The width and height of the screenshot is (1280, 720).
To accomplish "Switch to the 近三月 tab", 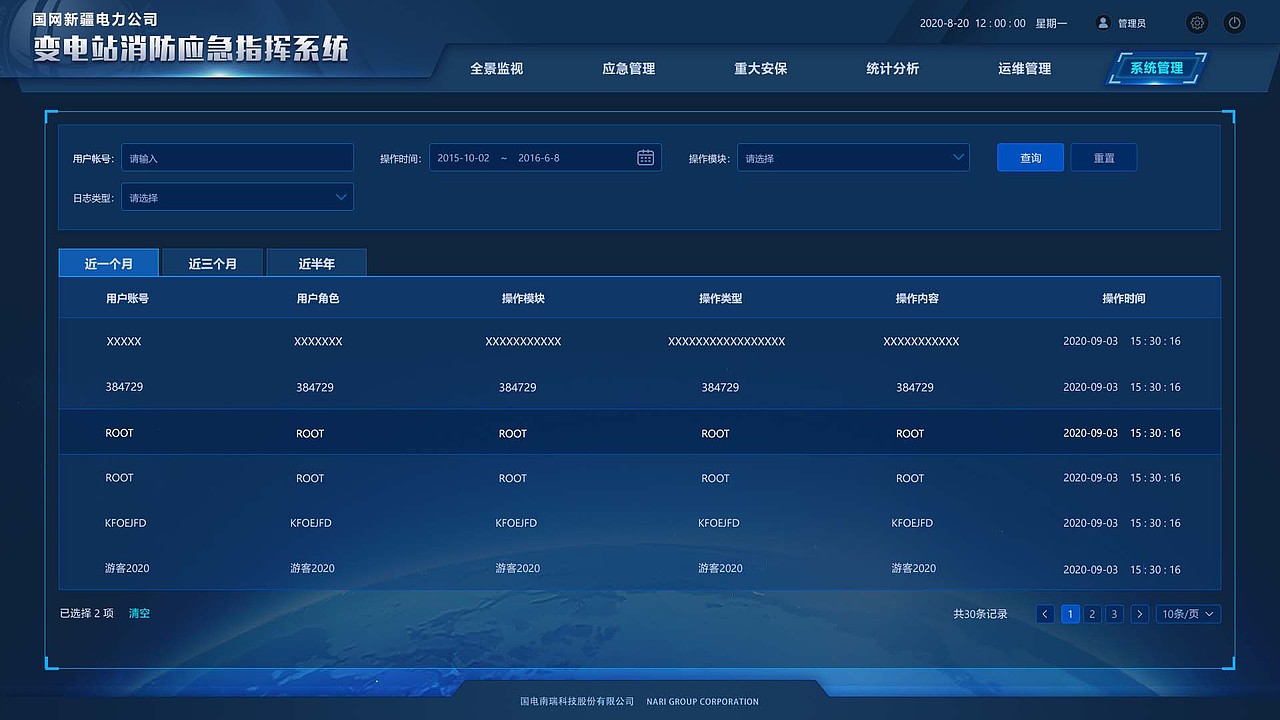I will pos(212,263).
